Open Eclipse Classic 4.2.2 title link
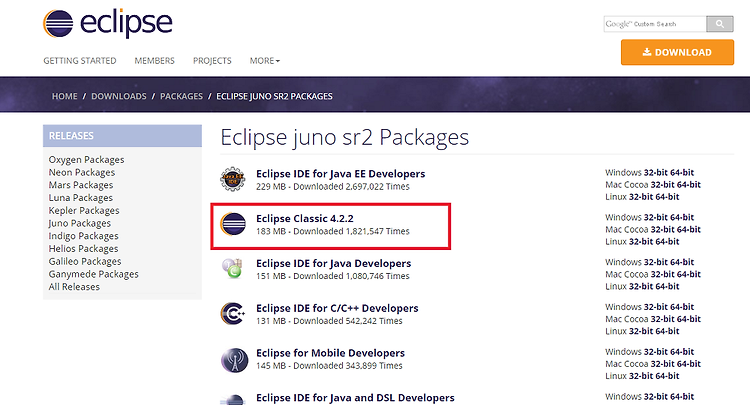This screenshot has width=750, height=405. [x=305, y=219]
